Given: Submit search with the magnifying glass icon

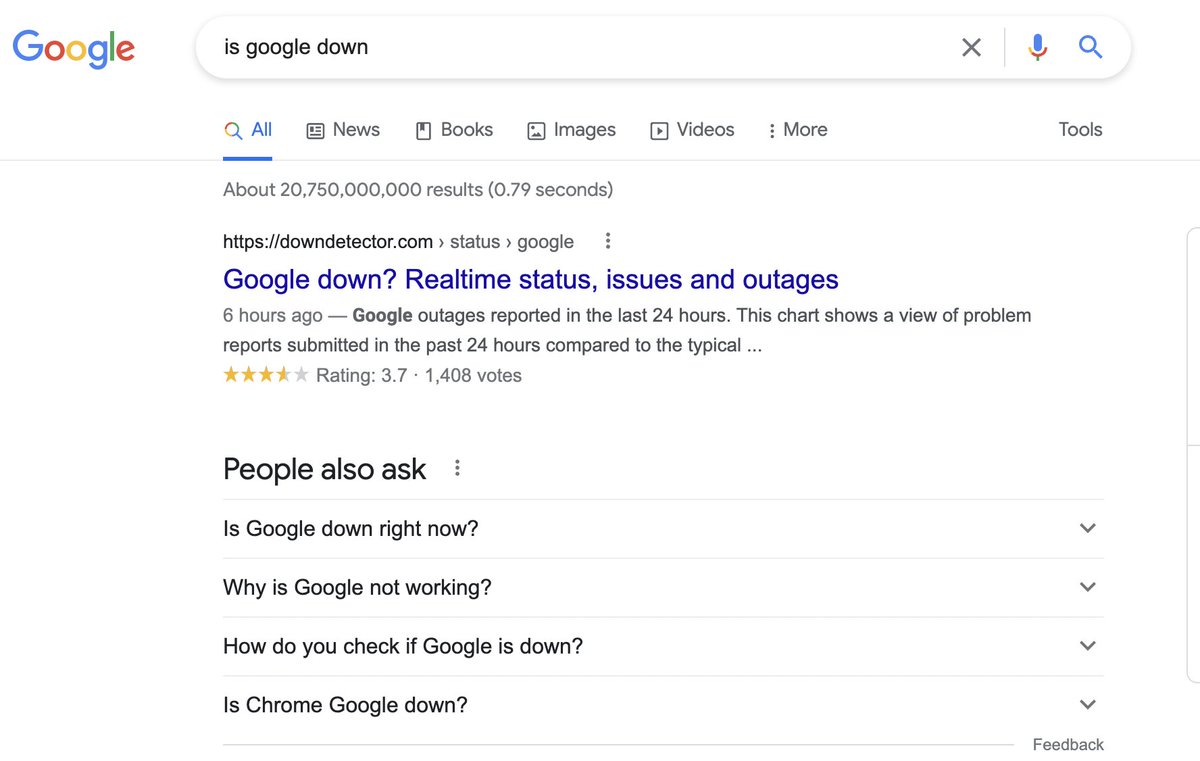Looking at the screenshot, I should click(1090, 47).
